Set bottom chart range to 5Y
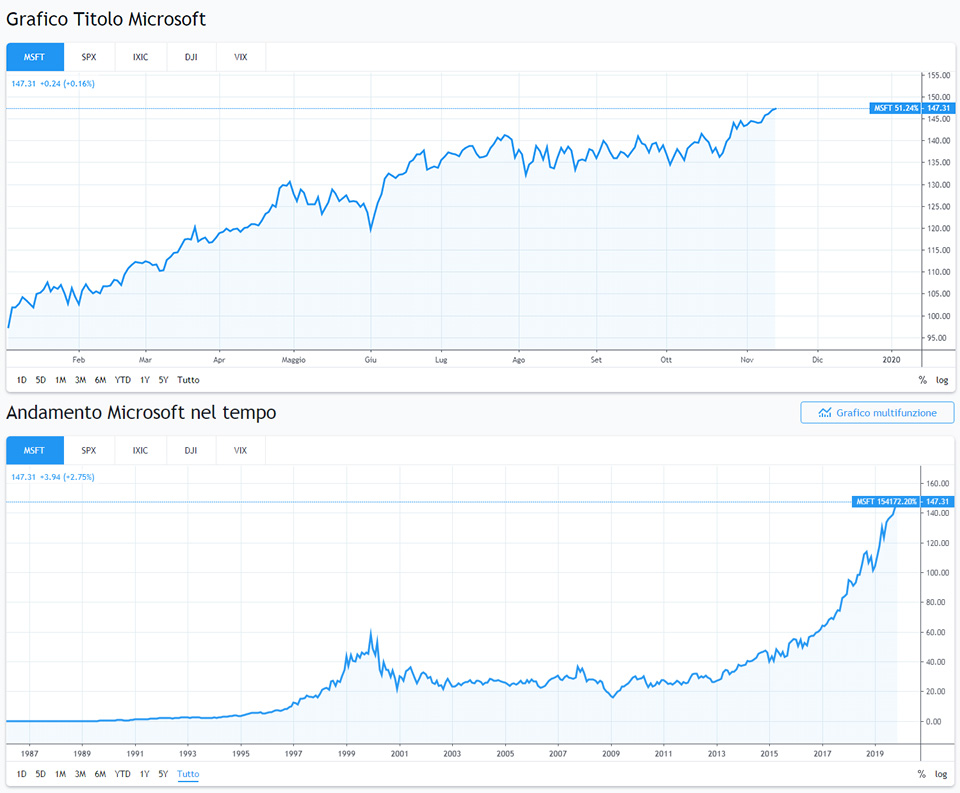960x793 pixels. click(x=163, y=774)
